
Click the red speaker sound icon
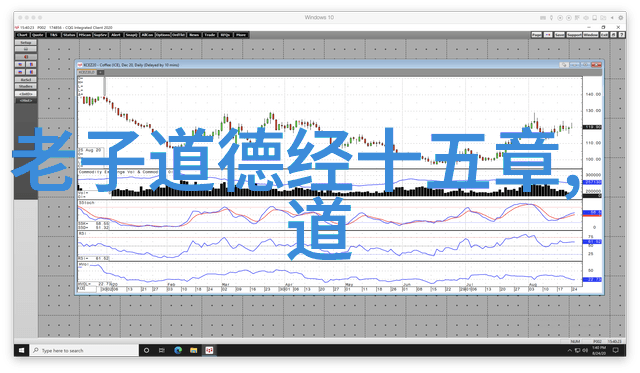(x=26, y=57)
